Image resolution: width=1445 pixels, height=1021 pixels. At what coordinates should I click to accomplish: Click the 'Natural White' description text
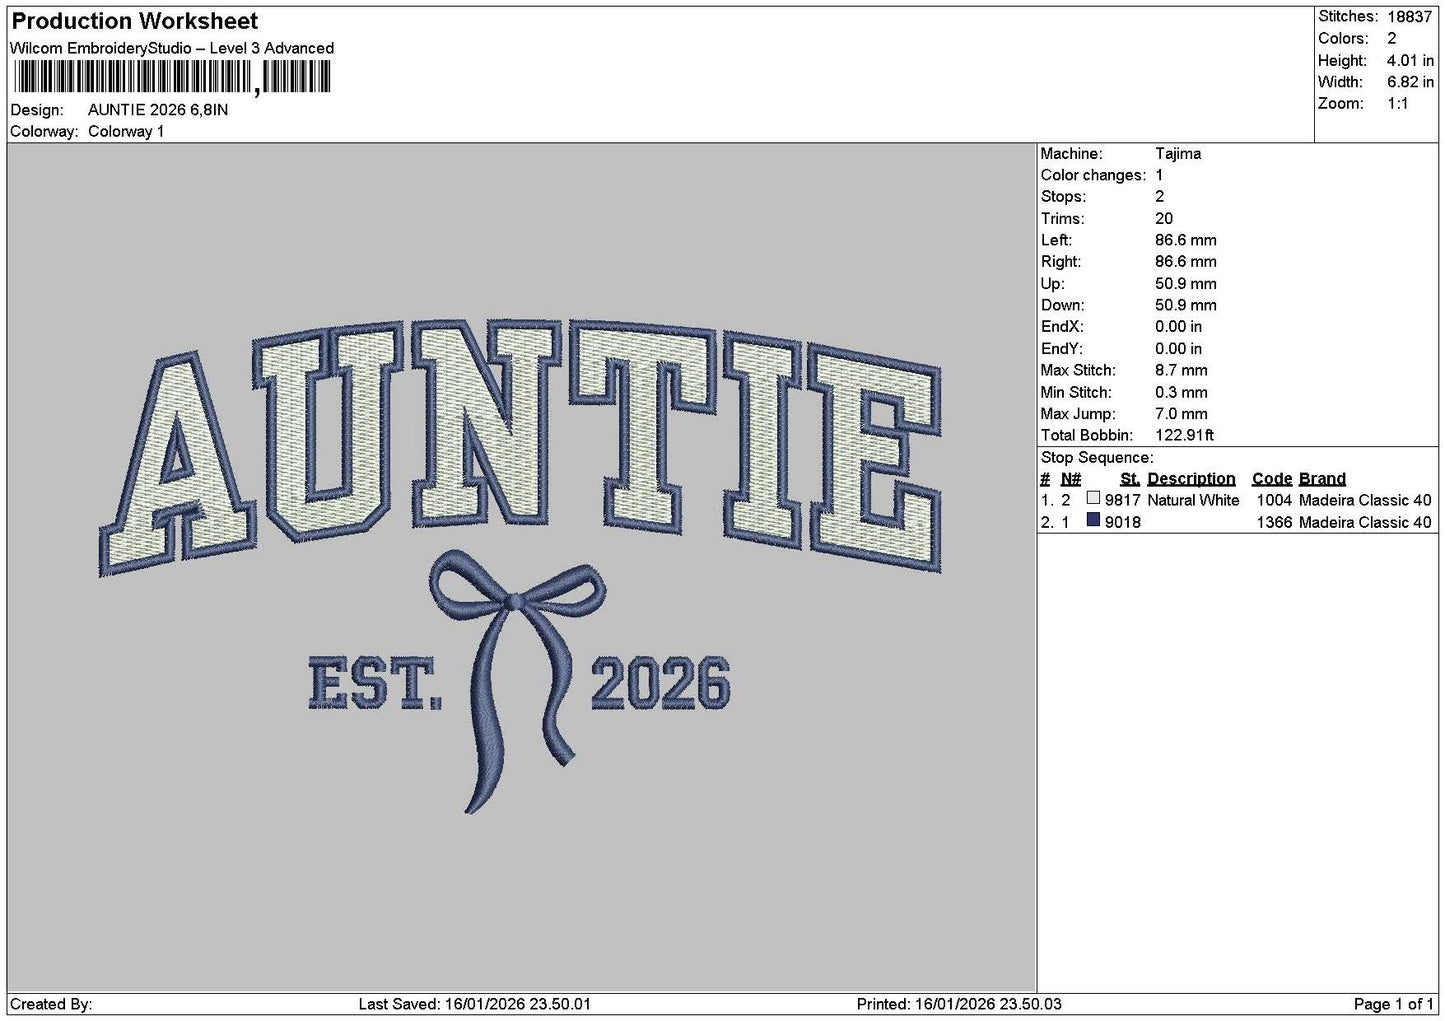1193,500
